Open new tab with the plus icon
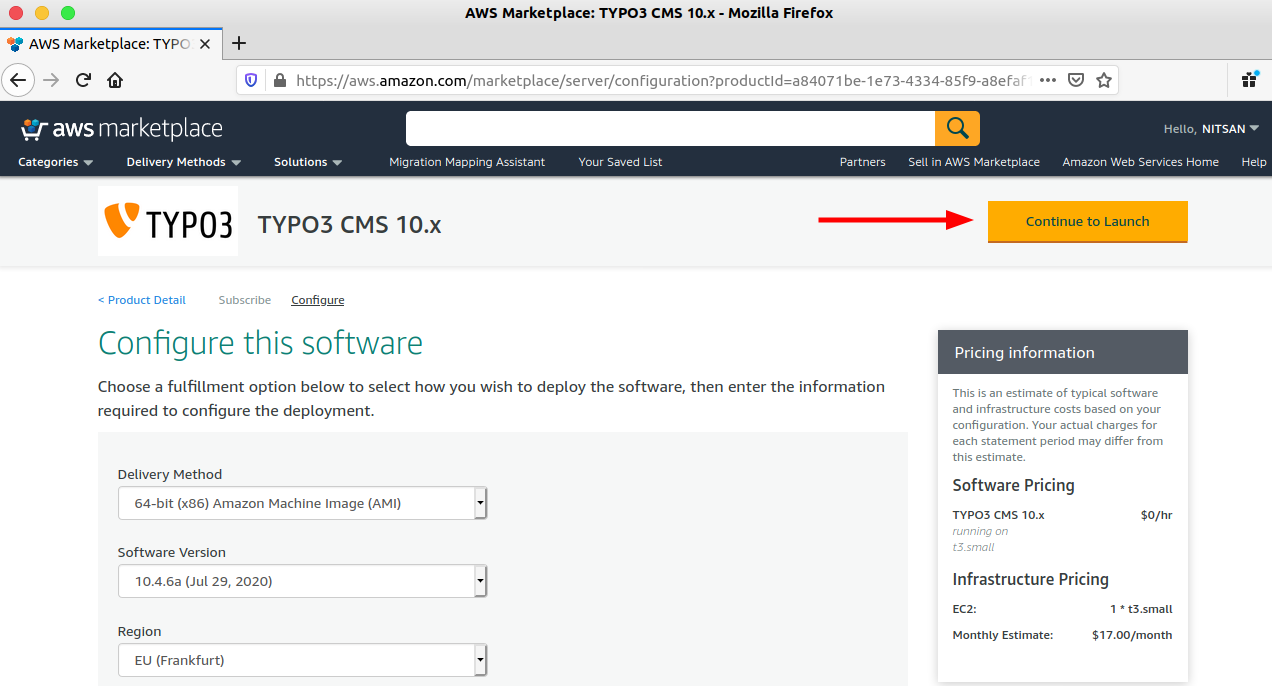 (x=239, y=43)
